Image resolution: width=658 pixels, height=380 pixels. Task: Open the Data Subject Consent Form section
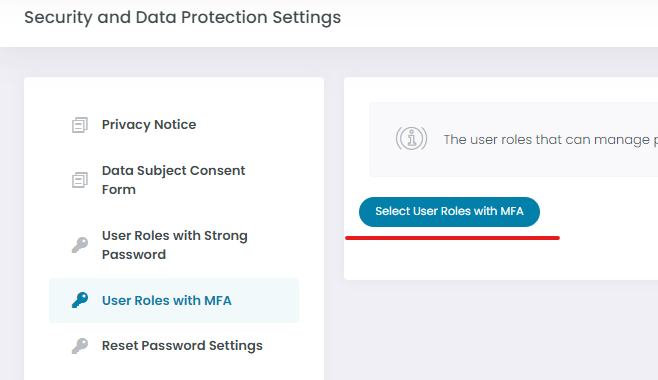[x=173, y=180]
